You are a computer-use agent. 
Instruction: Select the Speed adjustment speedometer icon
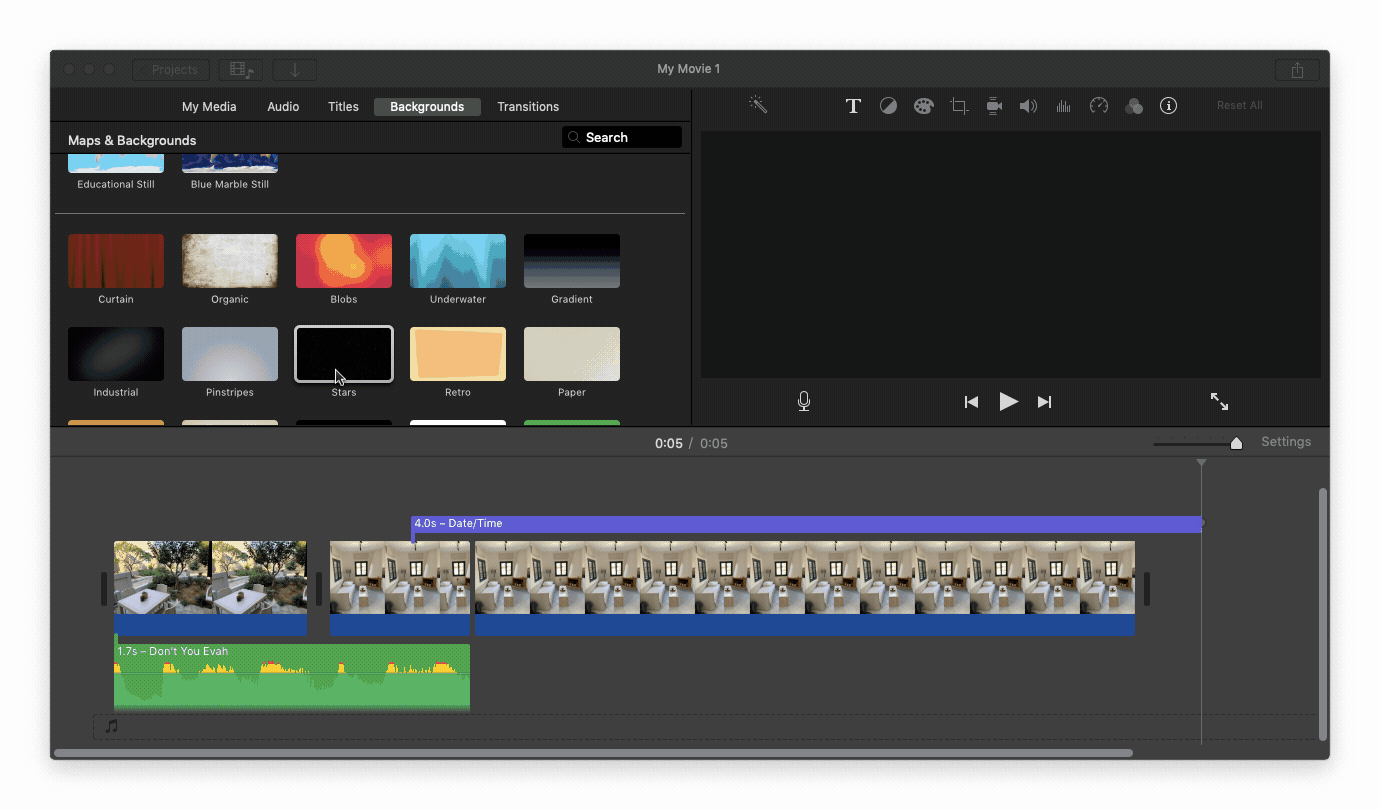tap(1098, 105)
